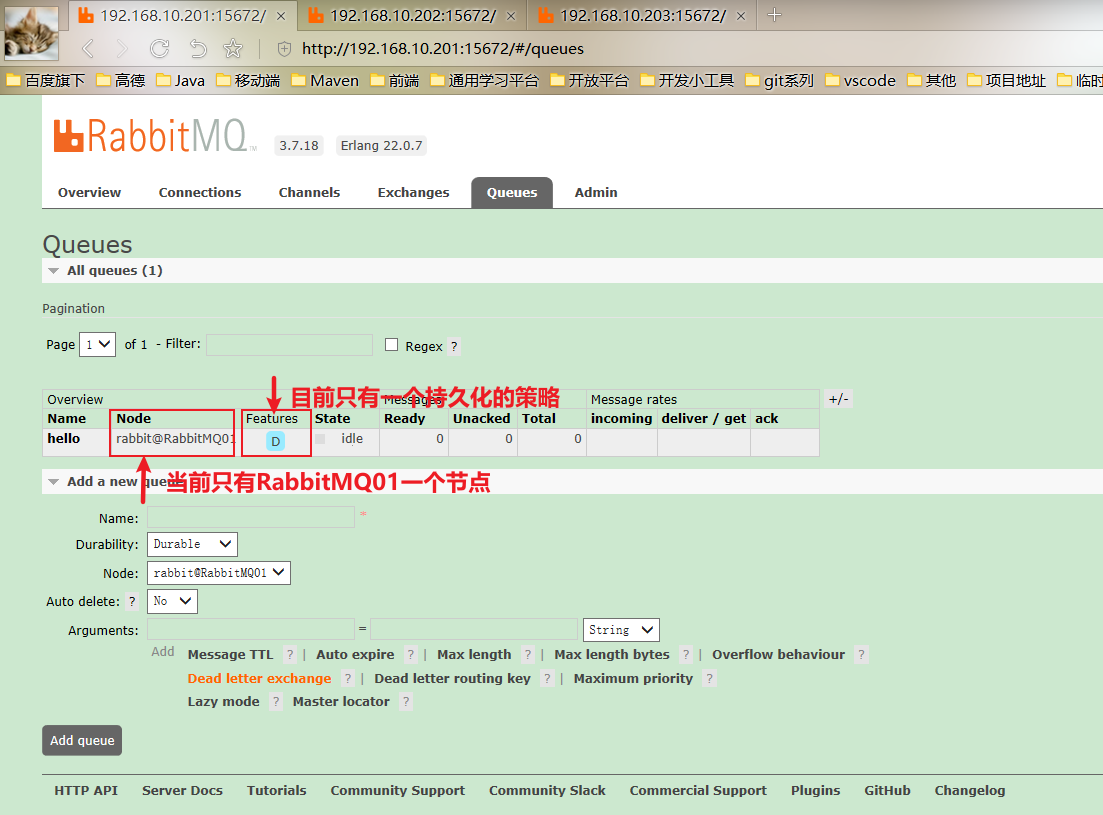Click the queue Name input field
Image resolution: width=1103 pixels, height=815 pixels.
pos(250,518)
